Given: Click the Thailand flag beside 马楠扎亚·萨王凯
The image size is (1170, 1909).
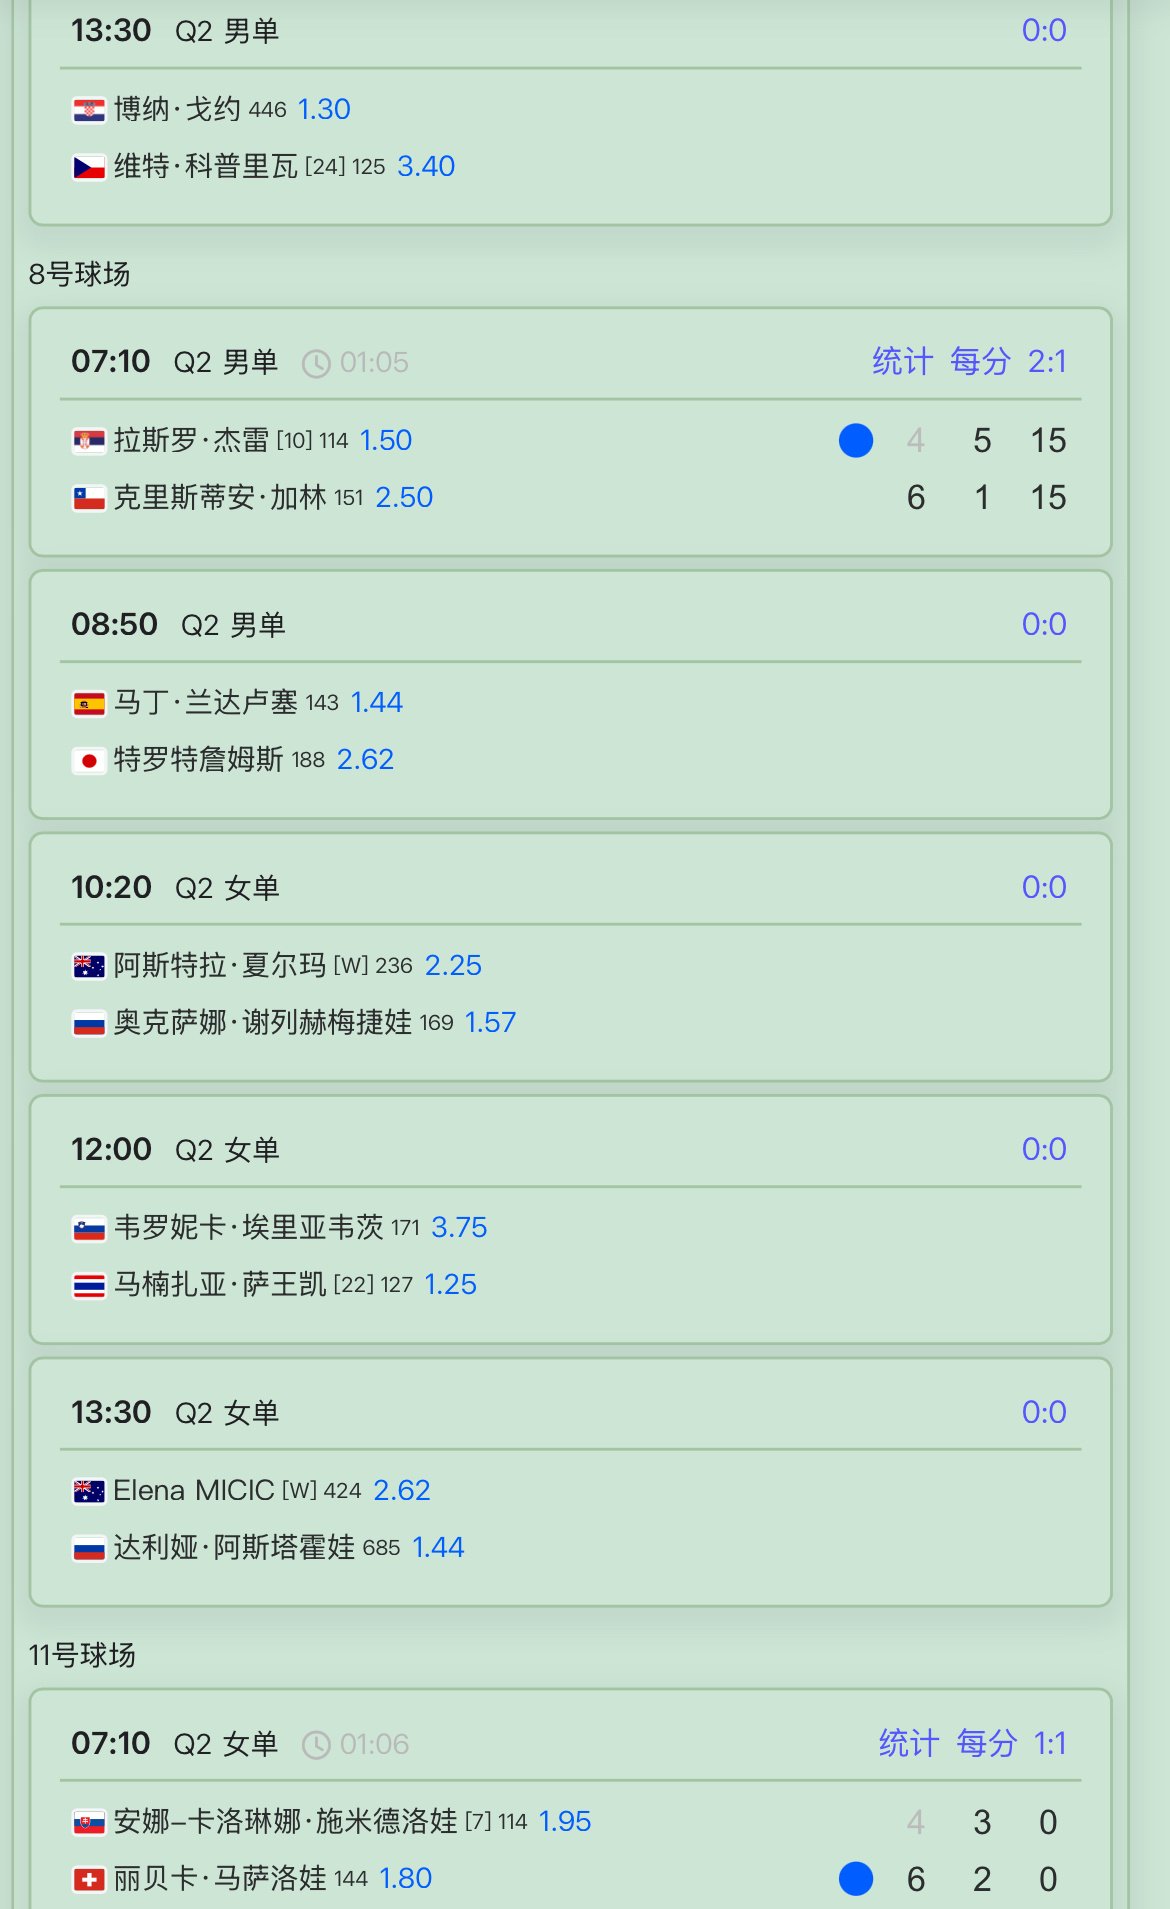Looking at the screenshot, I should (x=89, y=1285).
